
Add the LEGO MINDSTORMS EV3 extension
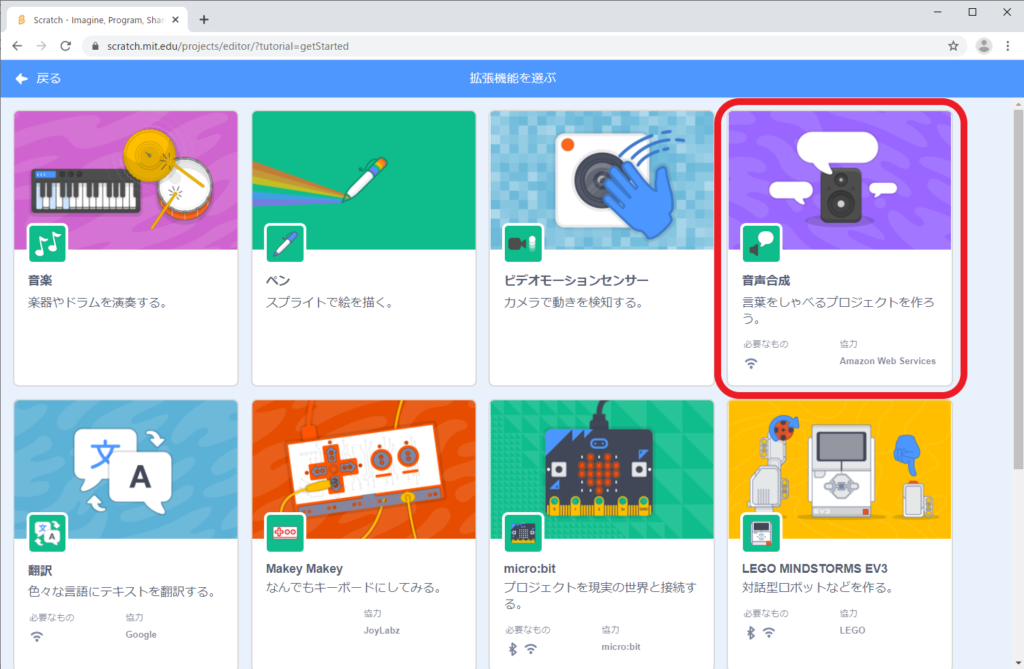click(840, 534)
